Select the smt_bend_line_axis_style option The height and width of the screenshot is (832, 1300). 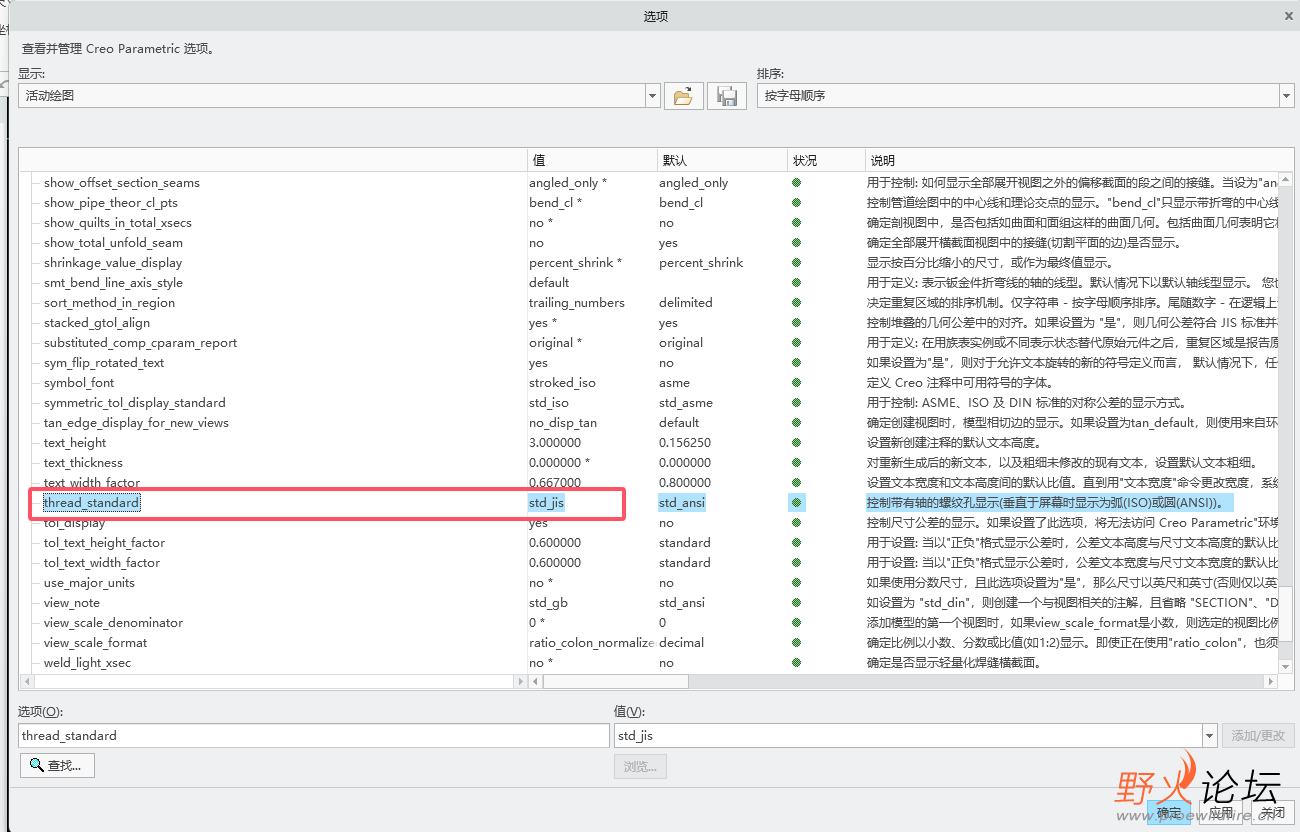pos(113,283)
